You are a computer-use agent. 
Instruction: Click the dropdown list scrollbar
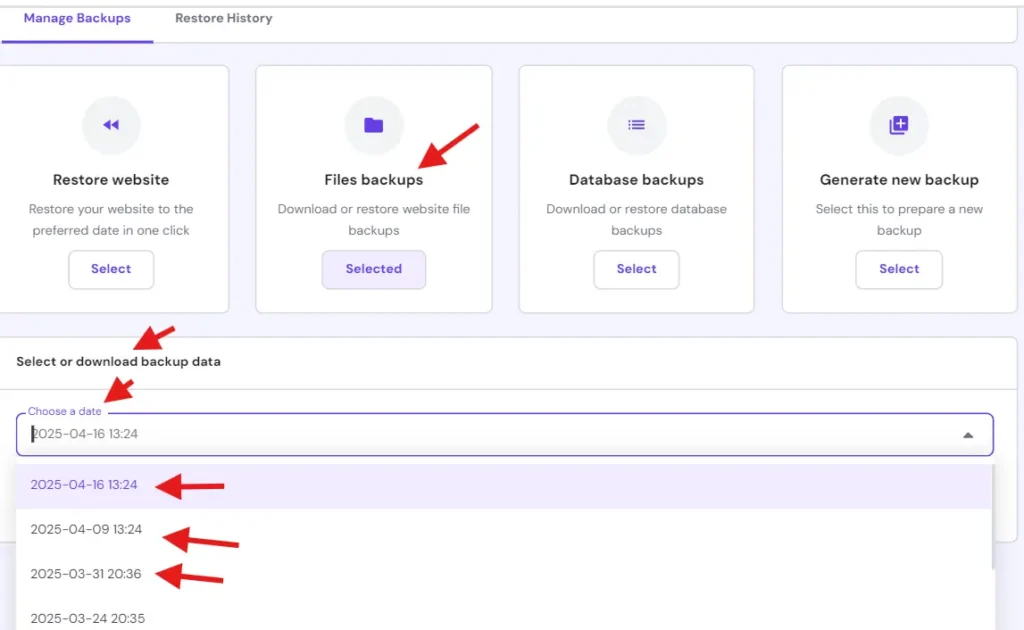[993, 517]
